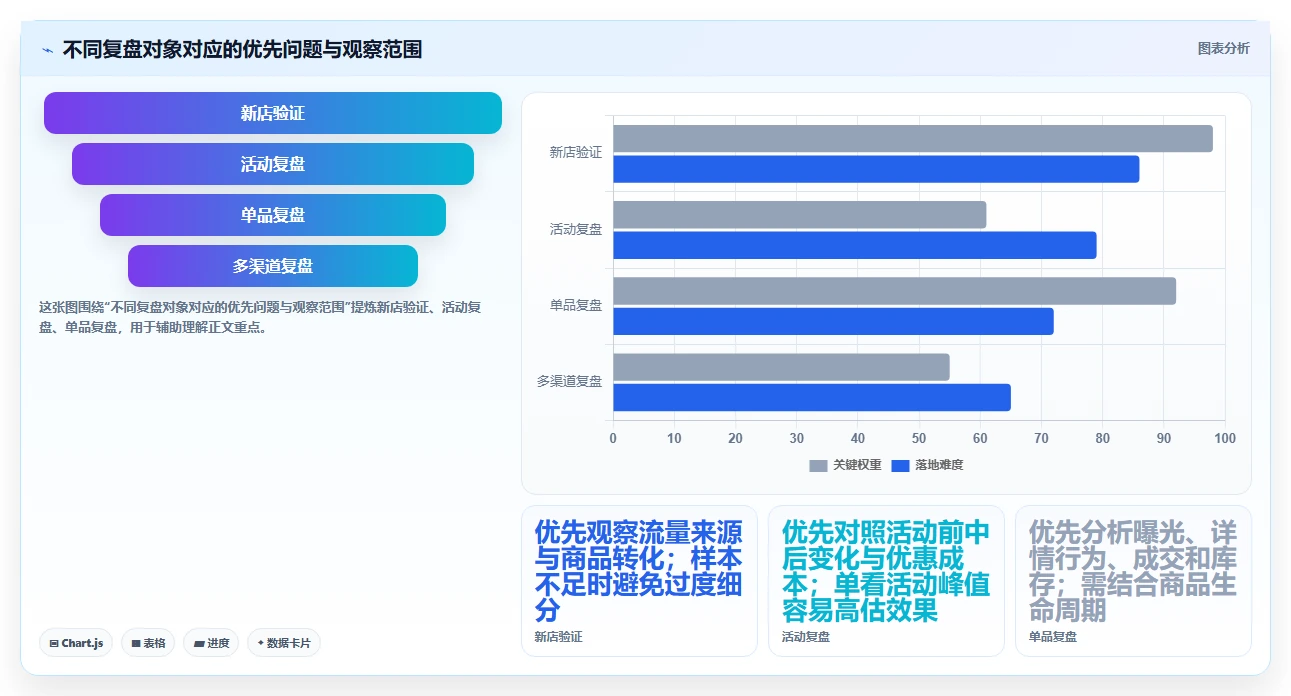Toggle the 落地难度 legend color box
Screen dimensions: 1291x696
point(900,466)
